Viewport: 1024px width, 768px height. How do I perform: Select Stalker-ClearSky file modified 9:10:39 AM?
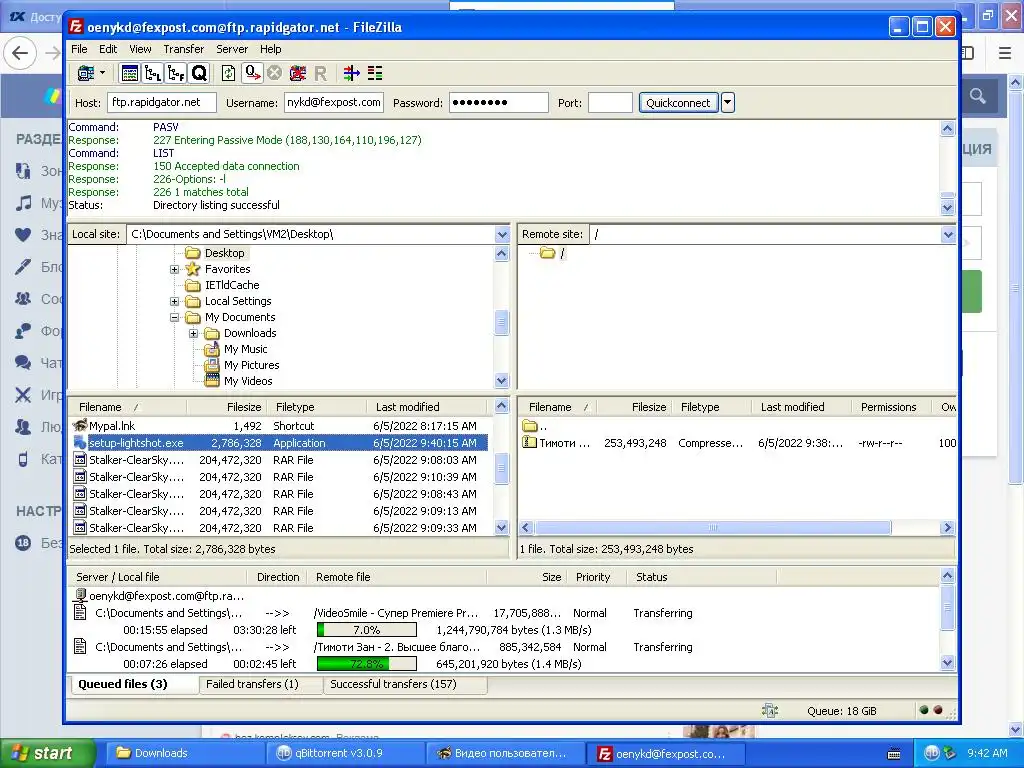pos(278,477)
